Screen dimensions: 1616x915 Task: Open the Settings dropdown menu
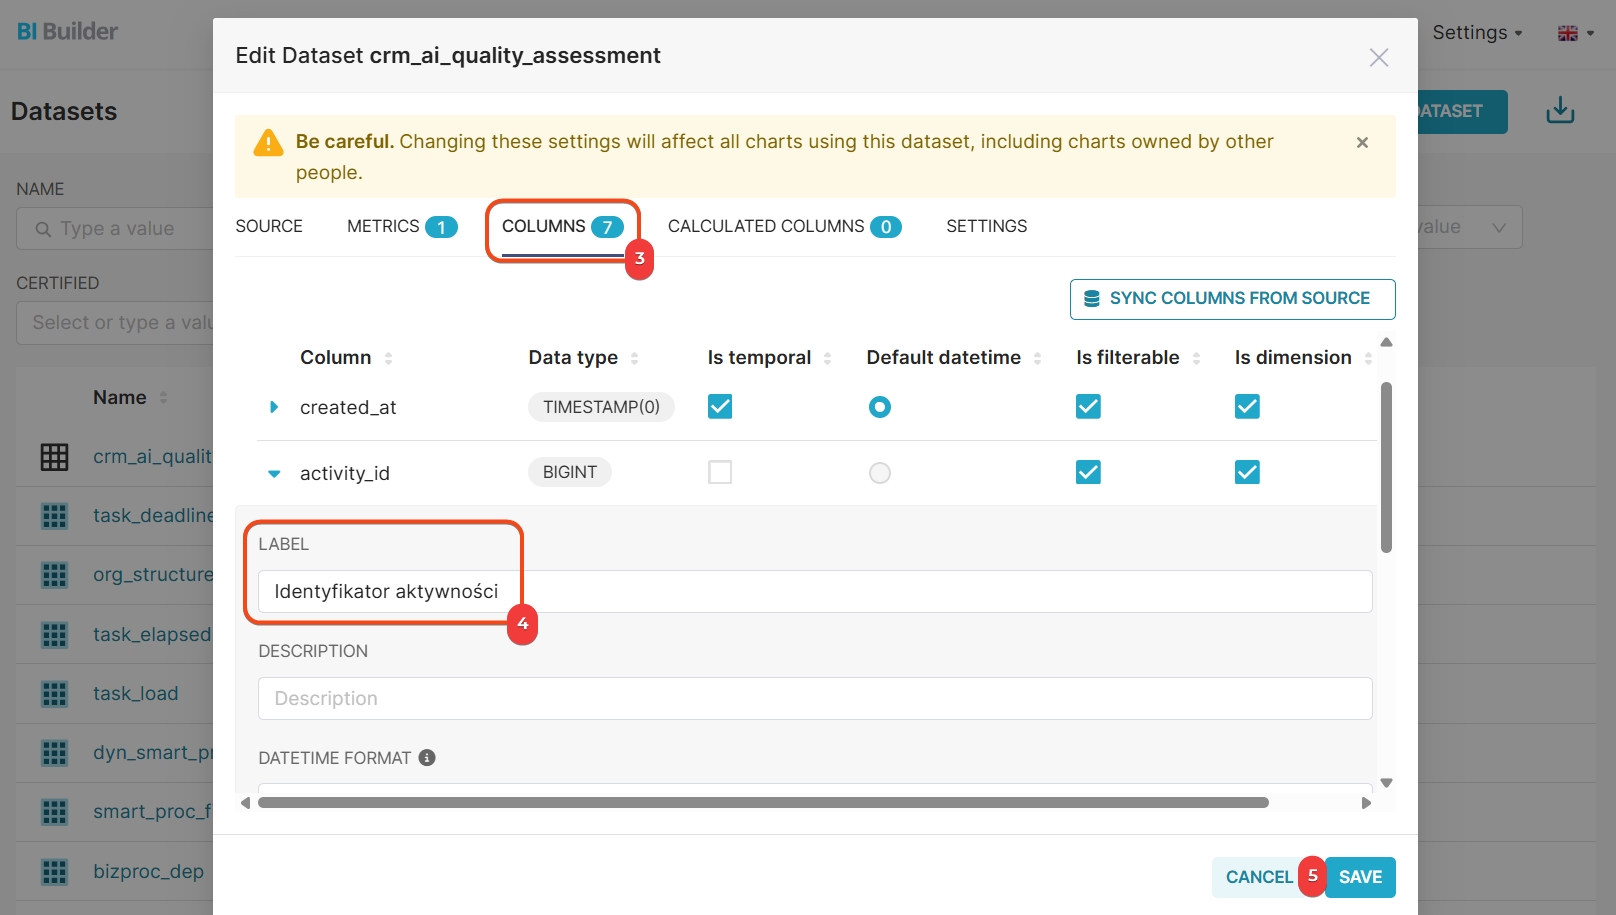[1476, 33]
